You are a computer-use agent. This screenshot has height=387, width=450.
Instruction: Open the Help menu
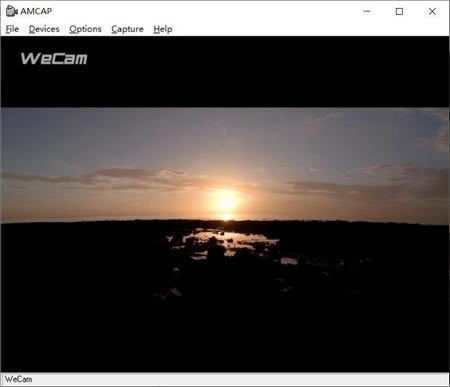163,29
